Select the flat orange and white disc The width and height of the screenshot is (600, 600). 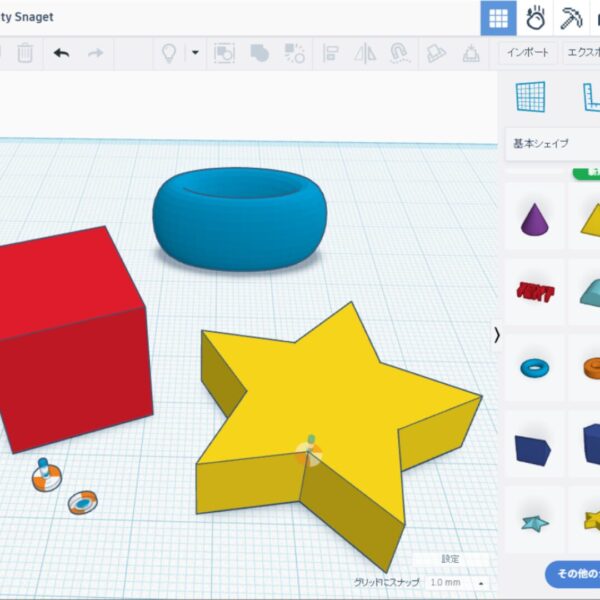click(83, 503)
